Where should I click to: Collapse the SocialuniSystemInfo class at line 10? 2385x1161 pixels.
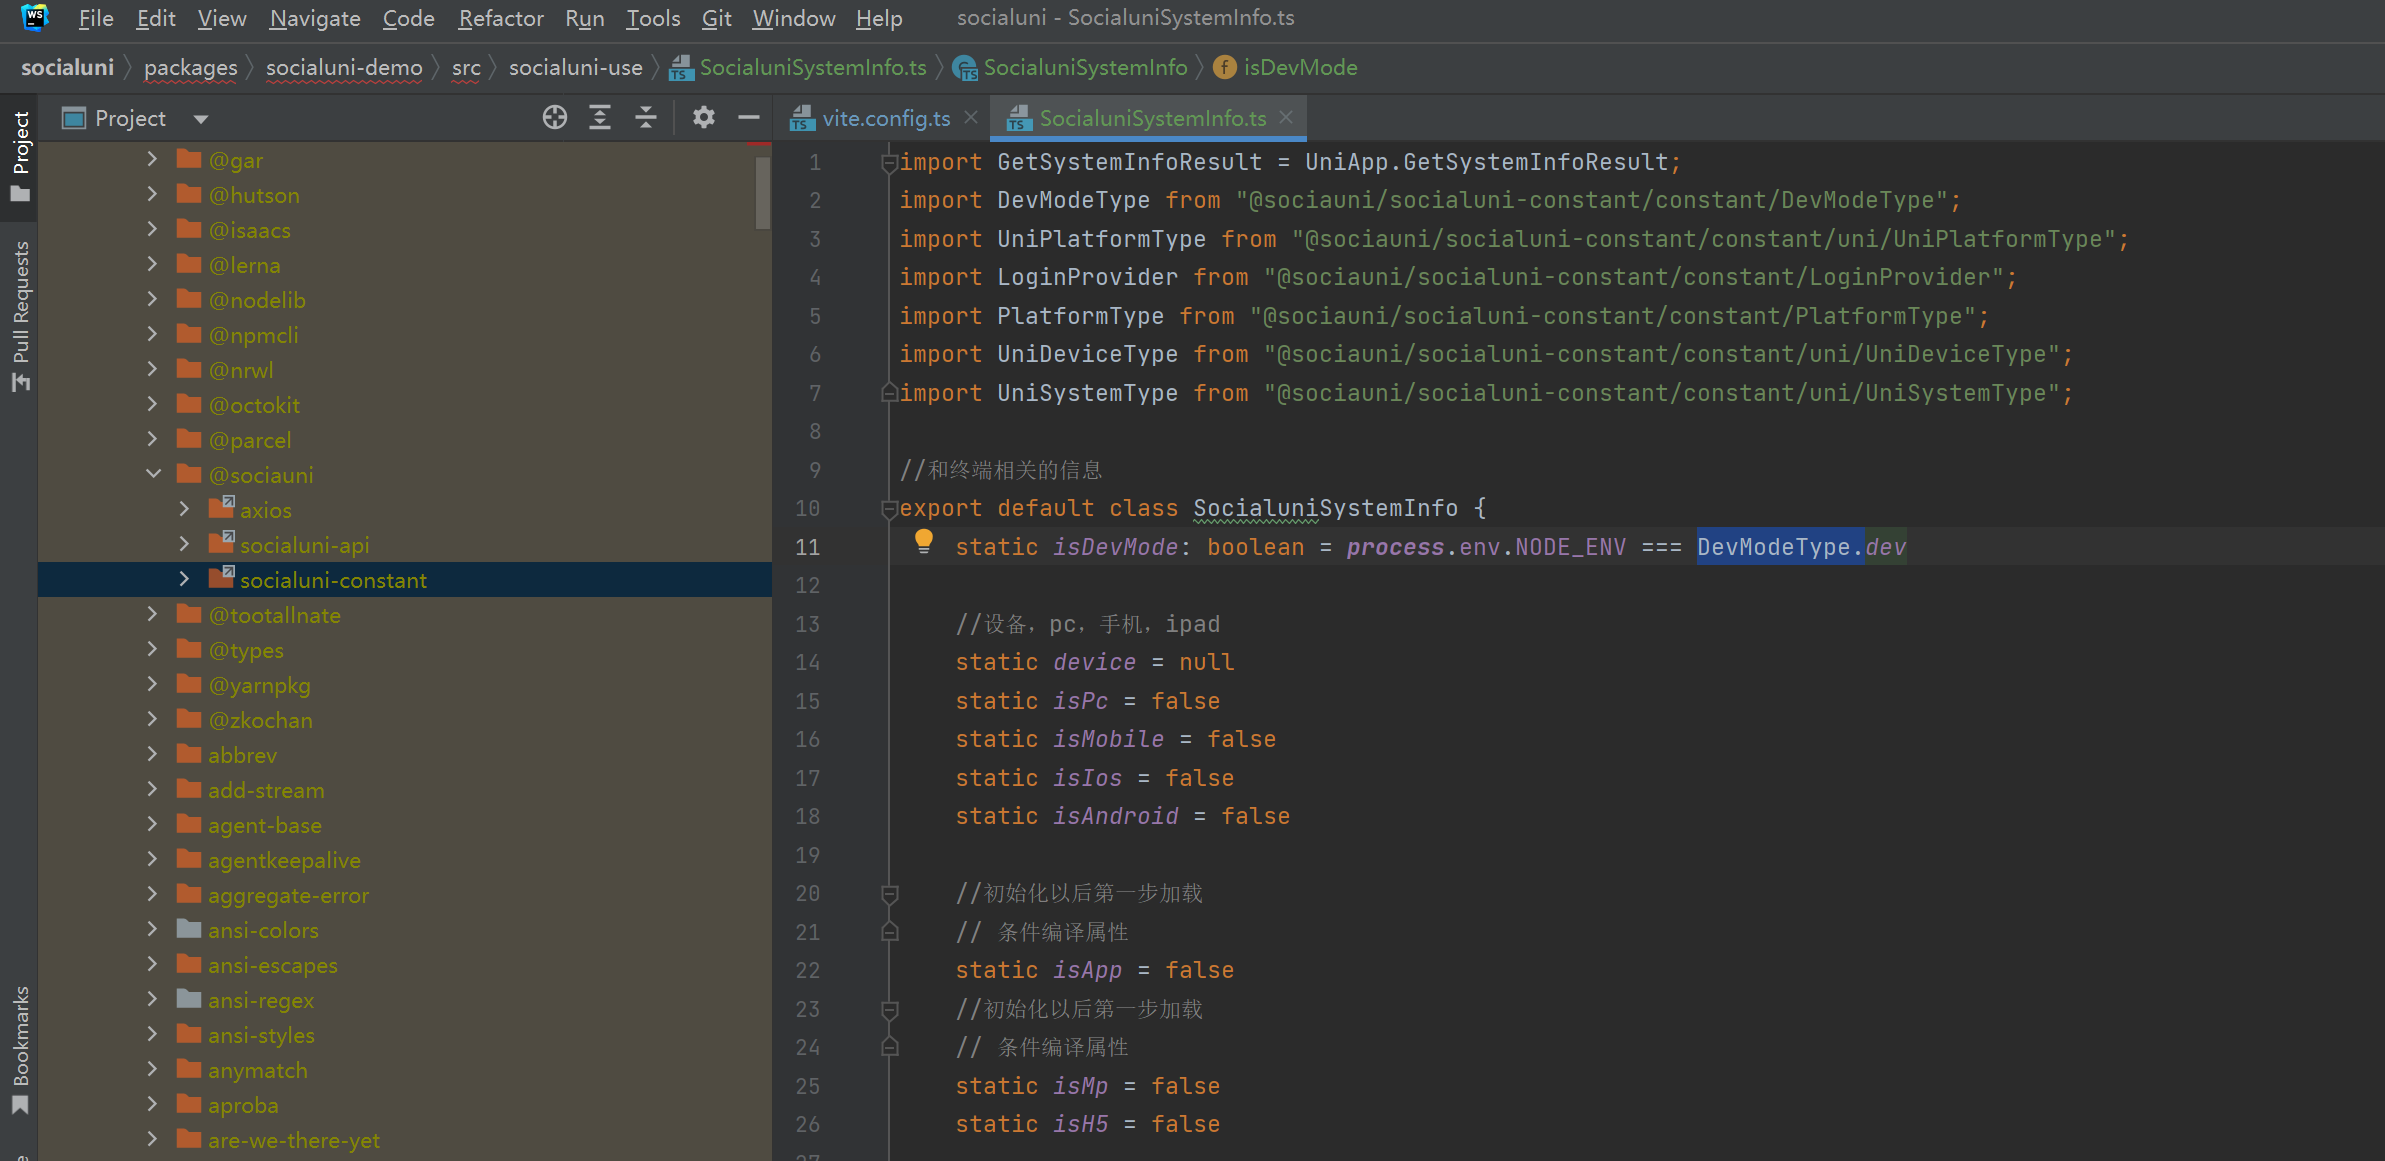(x=888, y=508)
